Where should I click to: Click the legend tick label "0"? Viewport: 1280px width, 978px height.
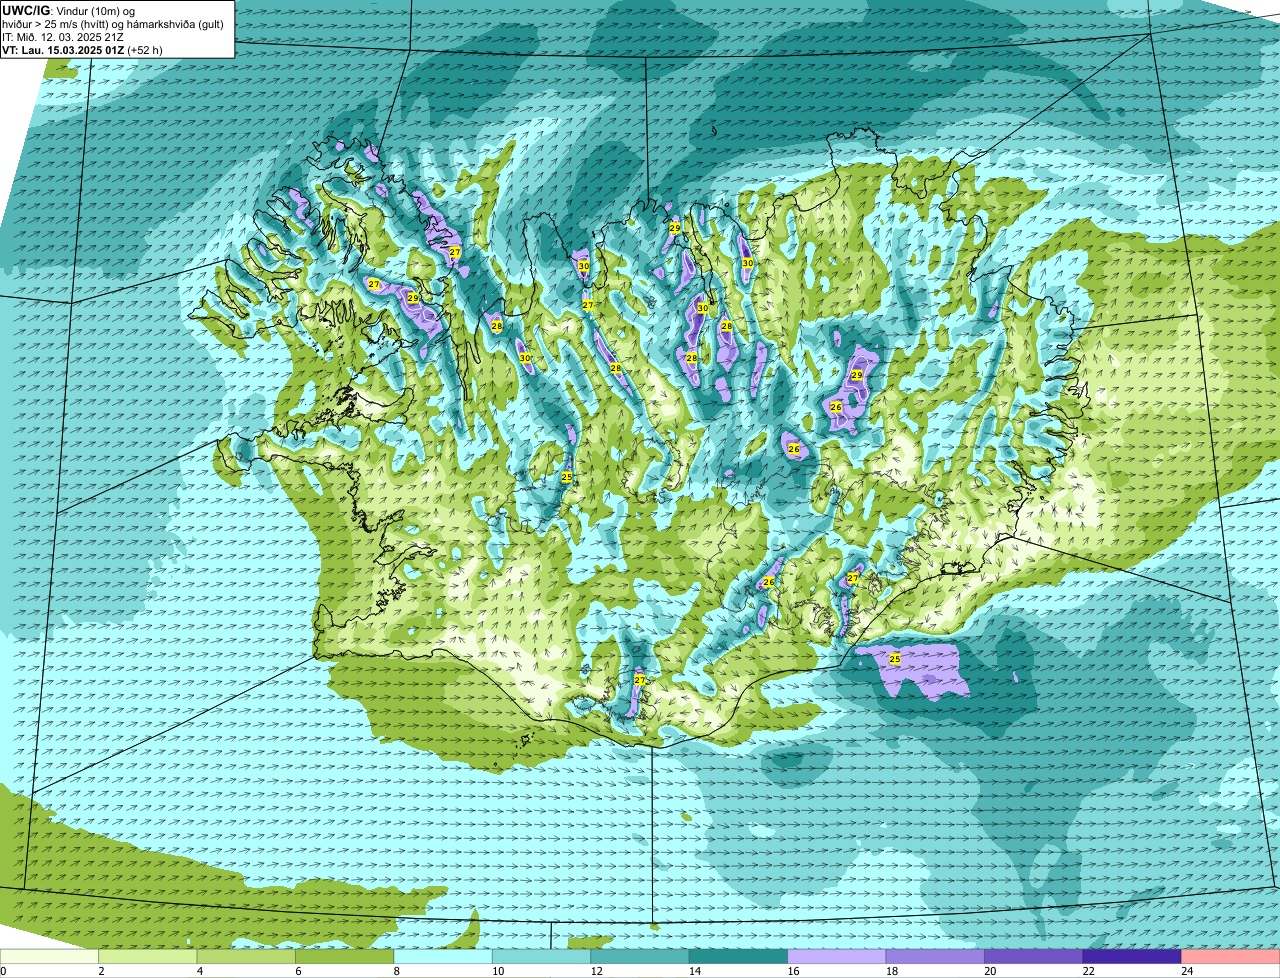pyautogui.click(x=3, y=971)
